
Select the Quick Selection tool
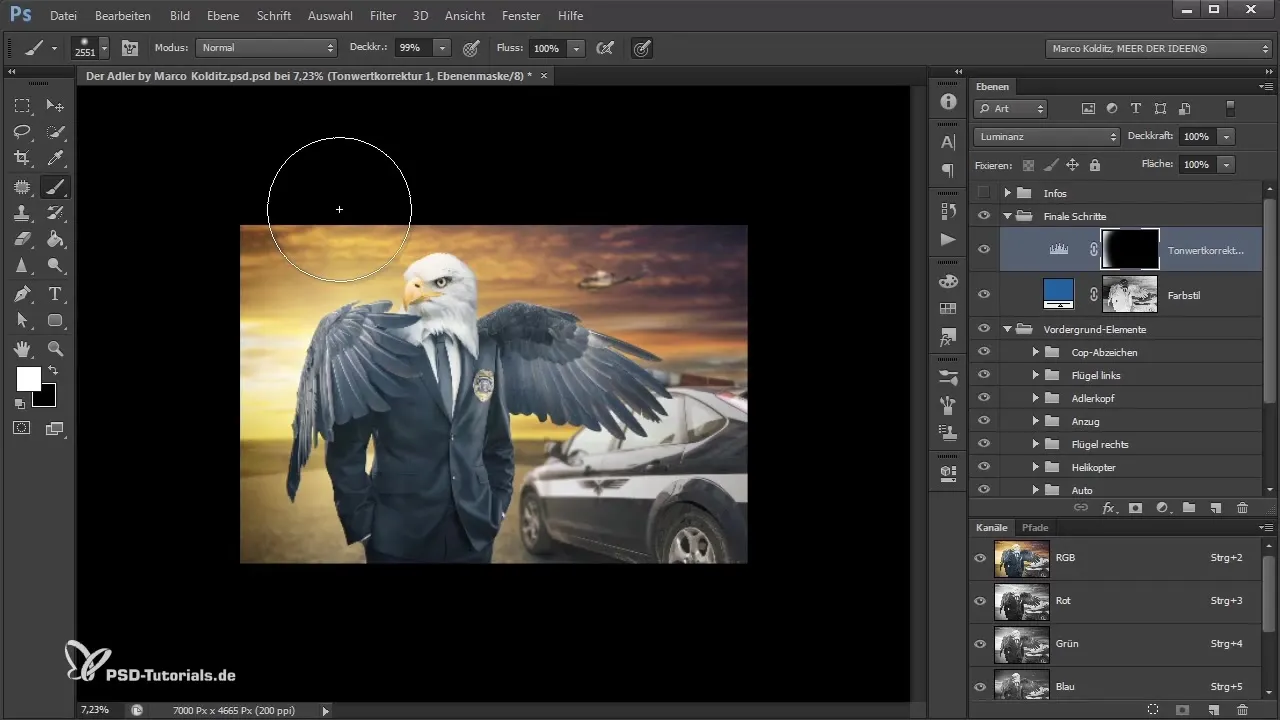coord(56,131)
